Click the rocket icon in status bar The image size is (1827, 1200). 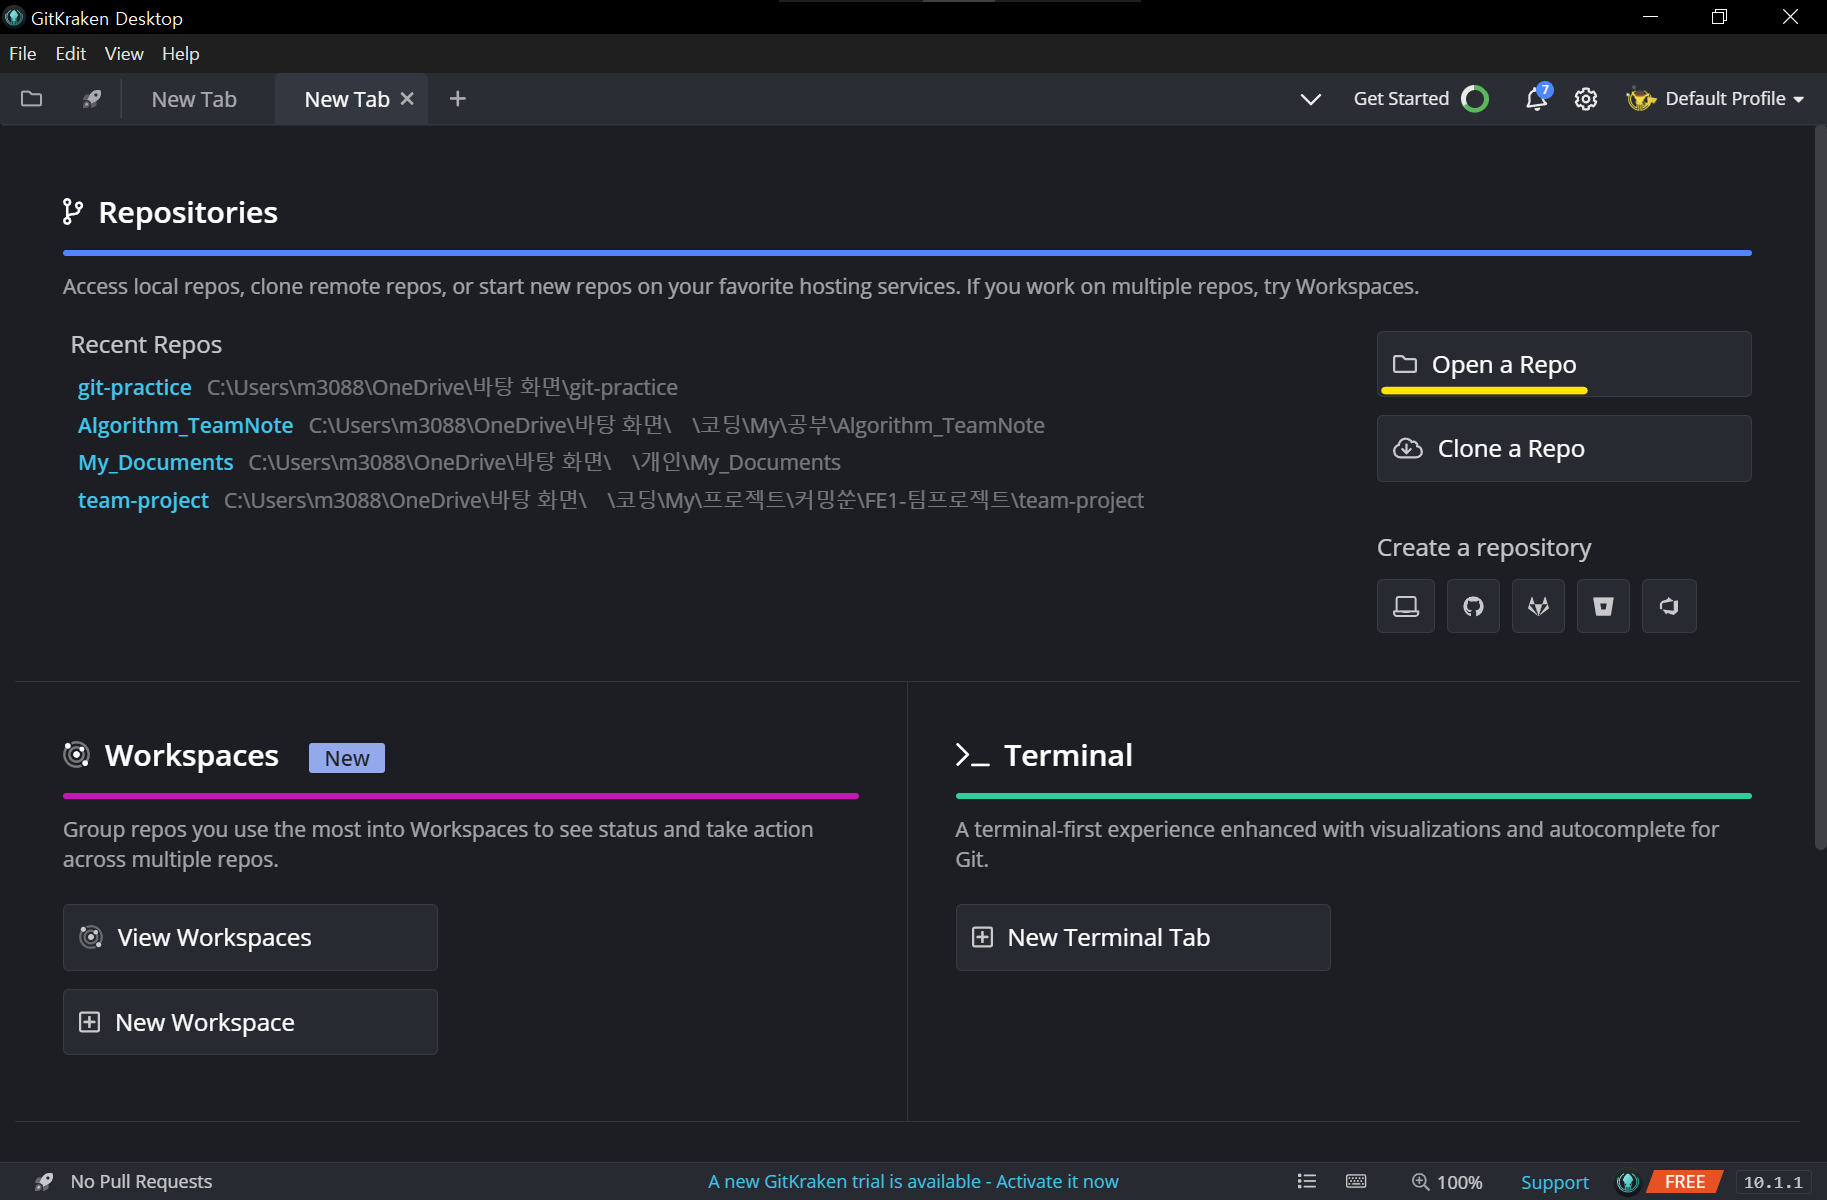click(x=43, y=1182)
